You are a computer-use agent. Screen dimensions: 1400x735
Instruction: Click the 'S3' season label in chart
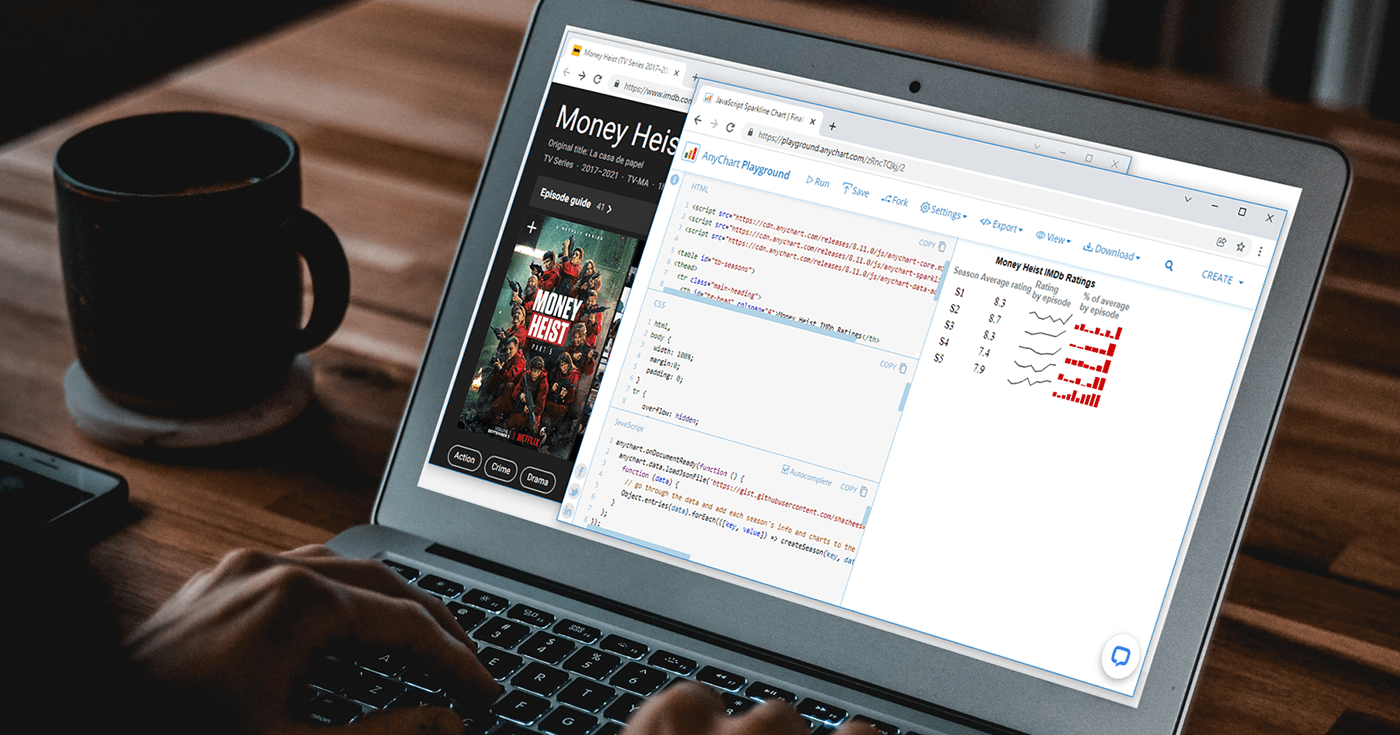[x=949, y=325]
